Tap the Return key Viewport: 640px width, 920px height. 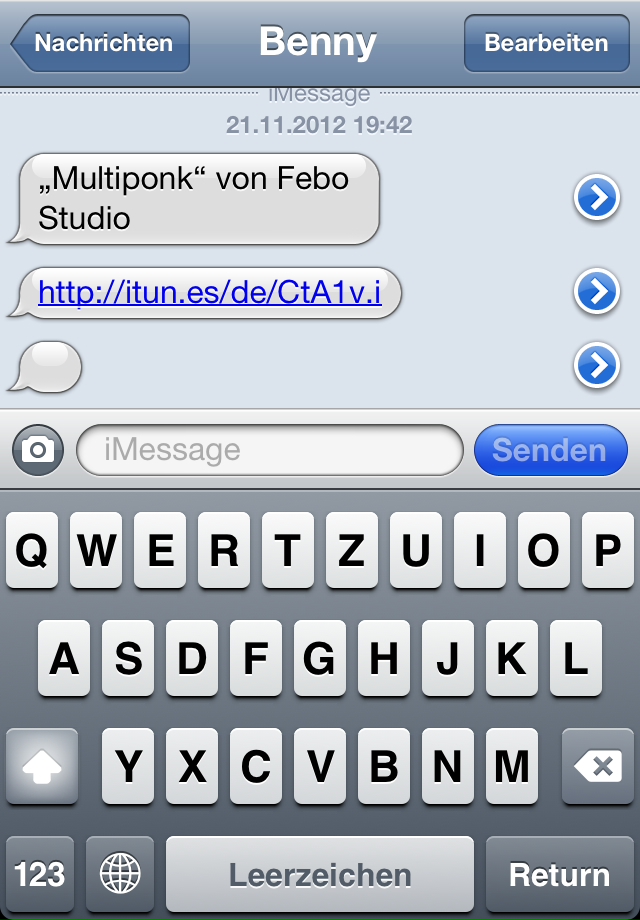pos(560,873)
